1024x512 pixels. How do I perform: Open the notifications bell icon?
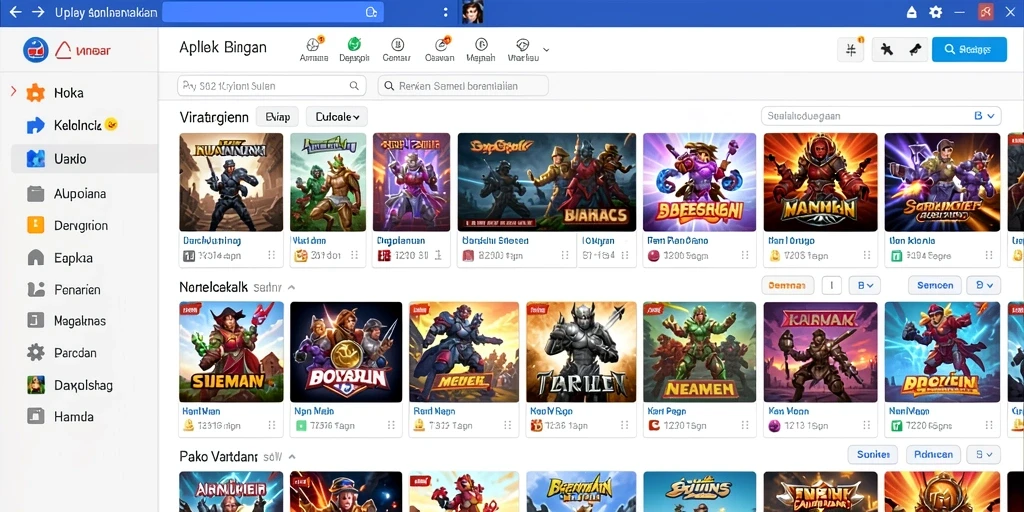[x=912, y=12]
